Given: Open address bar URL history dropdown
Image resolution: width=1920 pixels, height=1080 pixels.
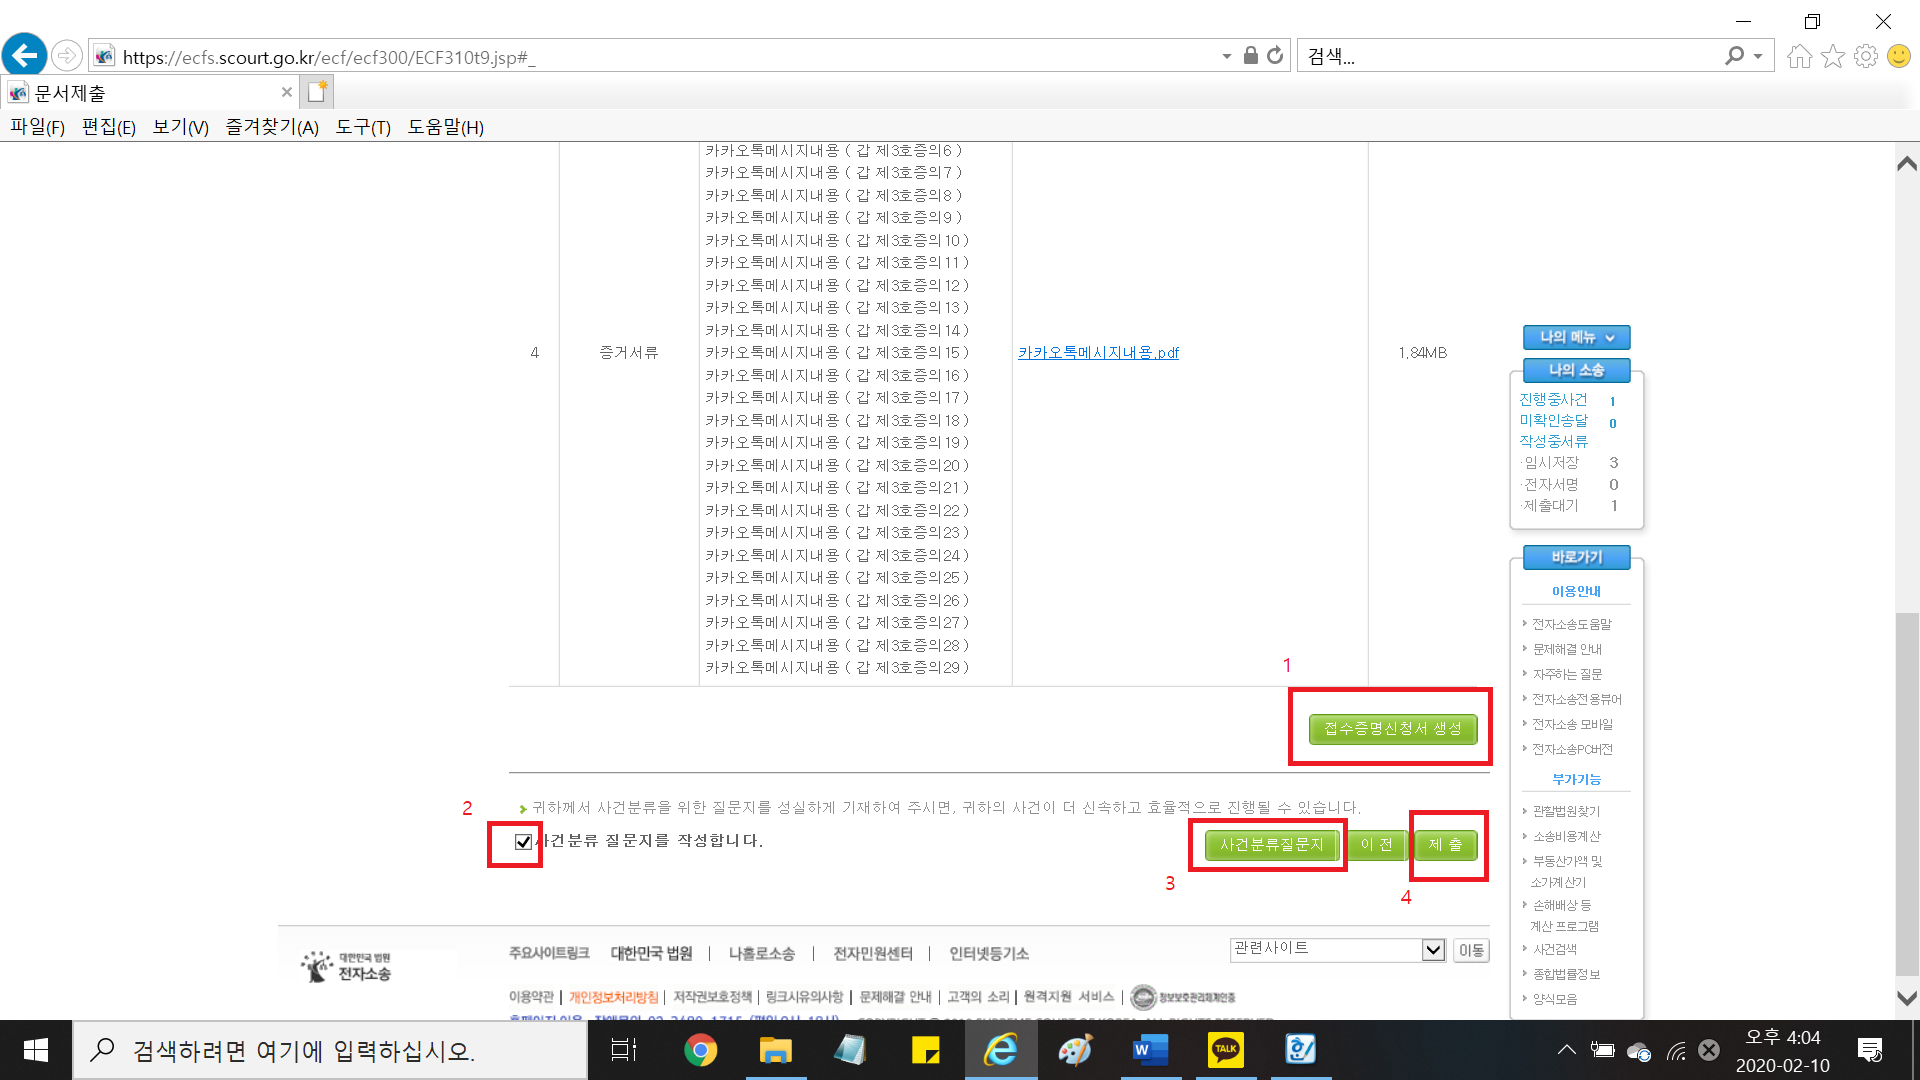Looking at the screenshot, I should click(1227, 57).
